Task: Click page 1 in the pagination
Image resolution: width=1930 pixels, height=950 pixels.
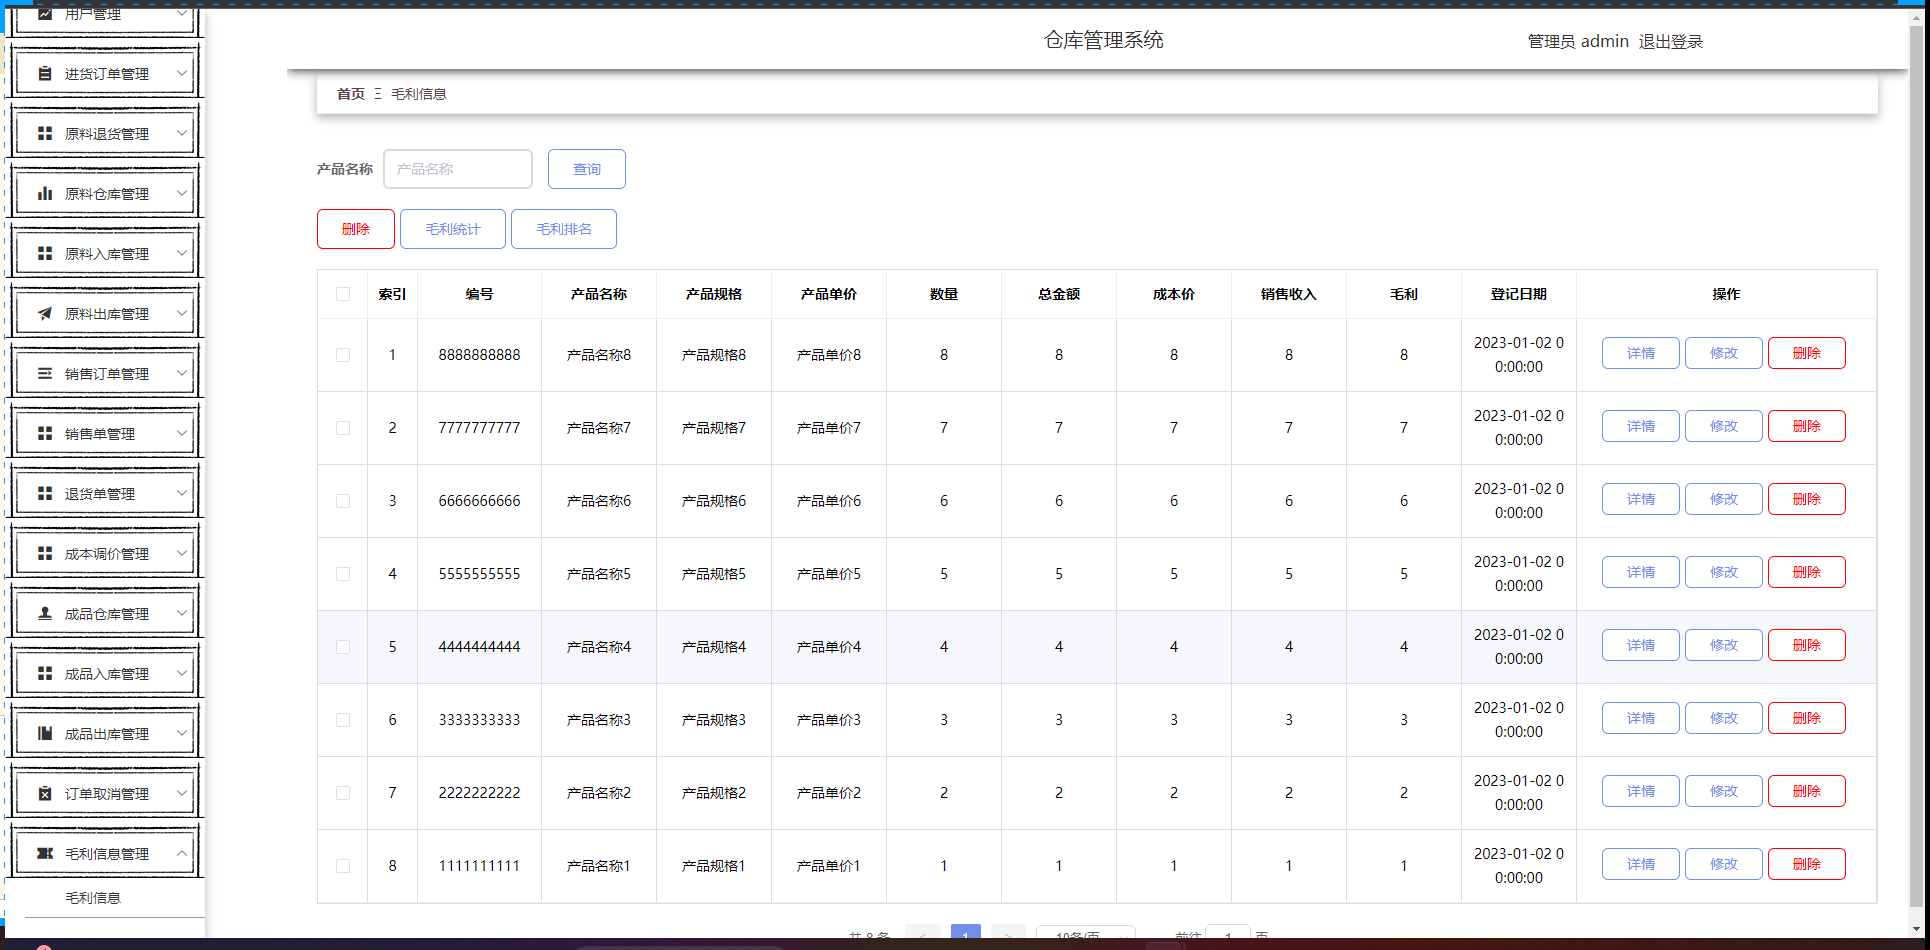Action: 966,933
